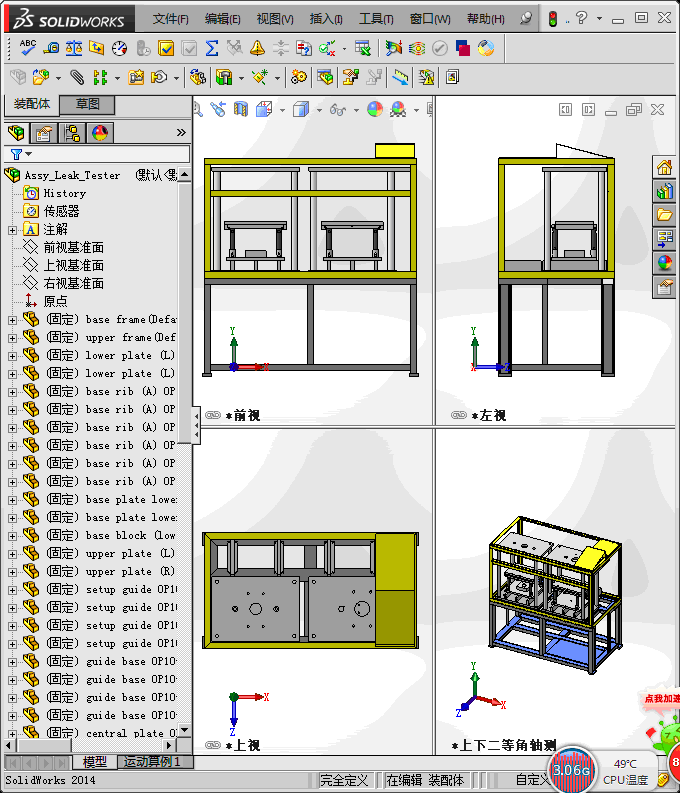Click the blue ruler arrow icon

[x=400, y=77]
